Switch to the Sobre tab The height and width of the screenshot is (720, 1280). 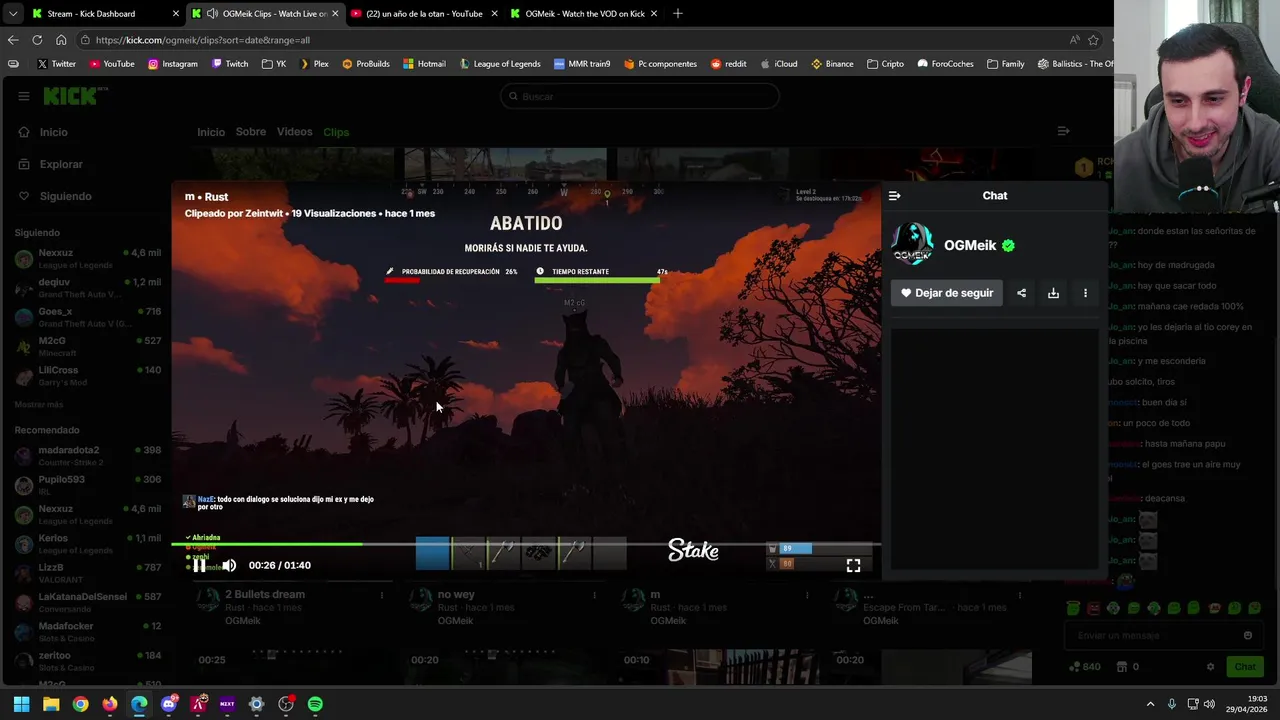[251, 132]
